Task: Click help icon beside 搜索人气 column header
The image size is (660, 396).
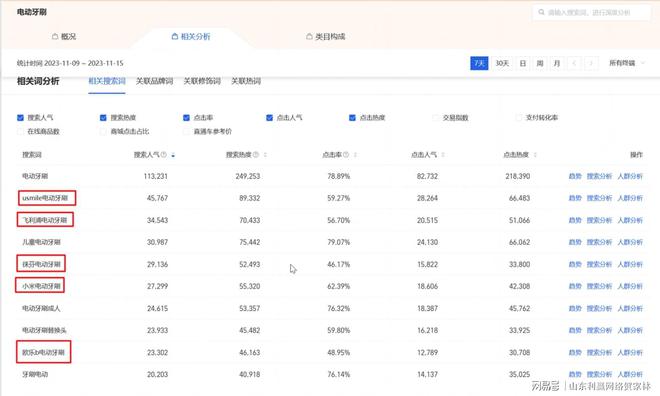Action: click(164, 154)
